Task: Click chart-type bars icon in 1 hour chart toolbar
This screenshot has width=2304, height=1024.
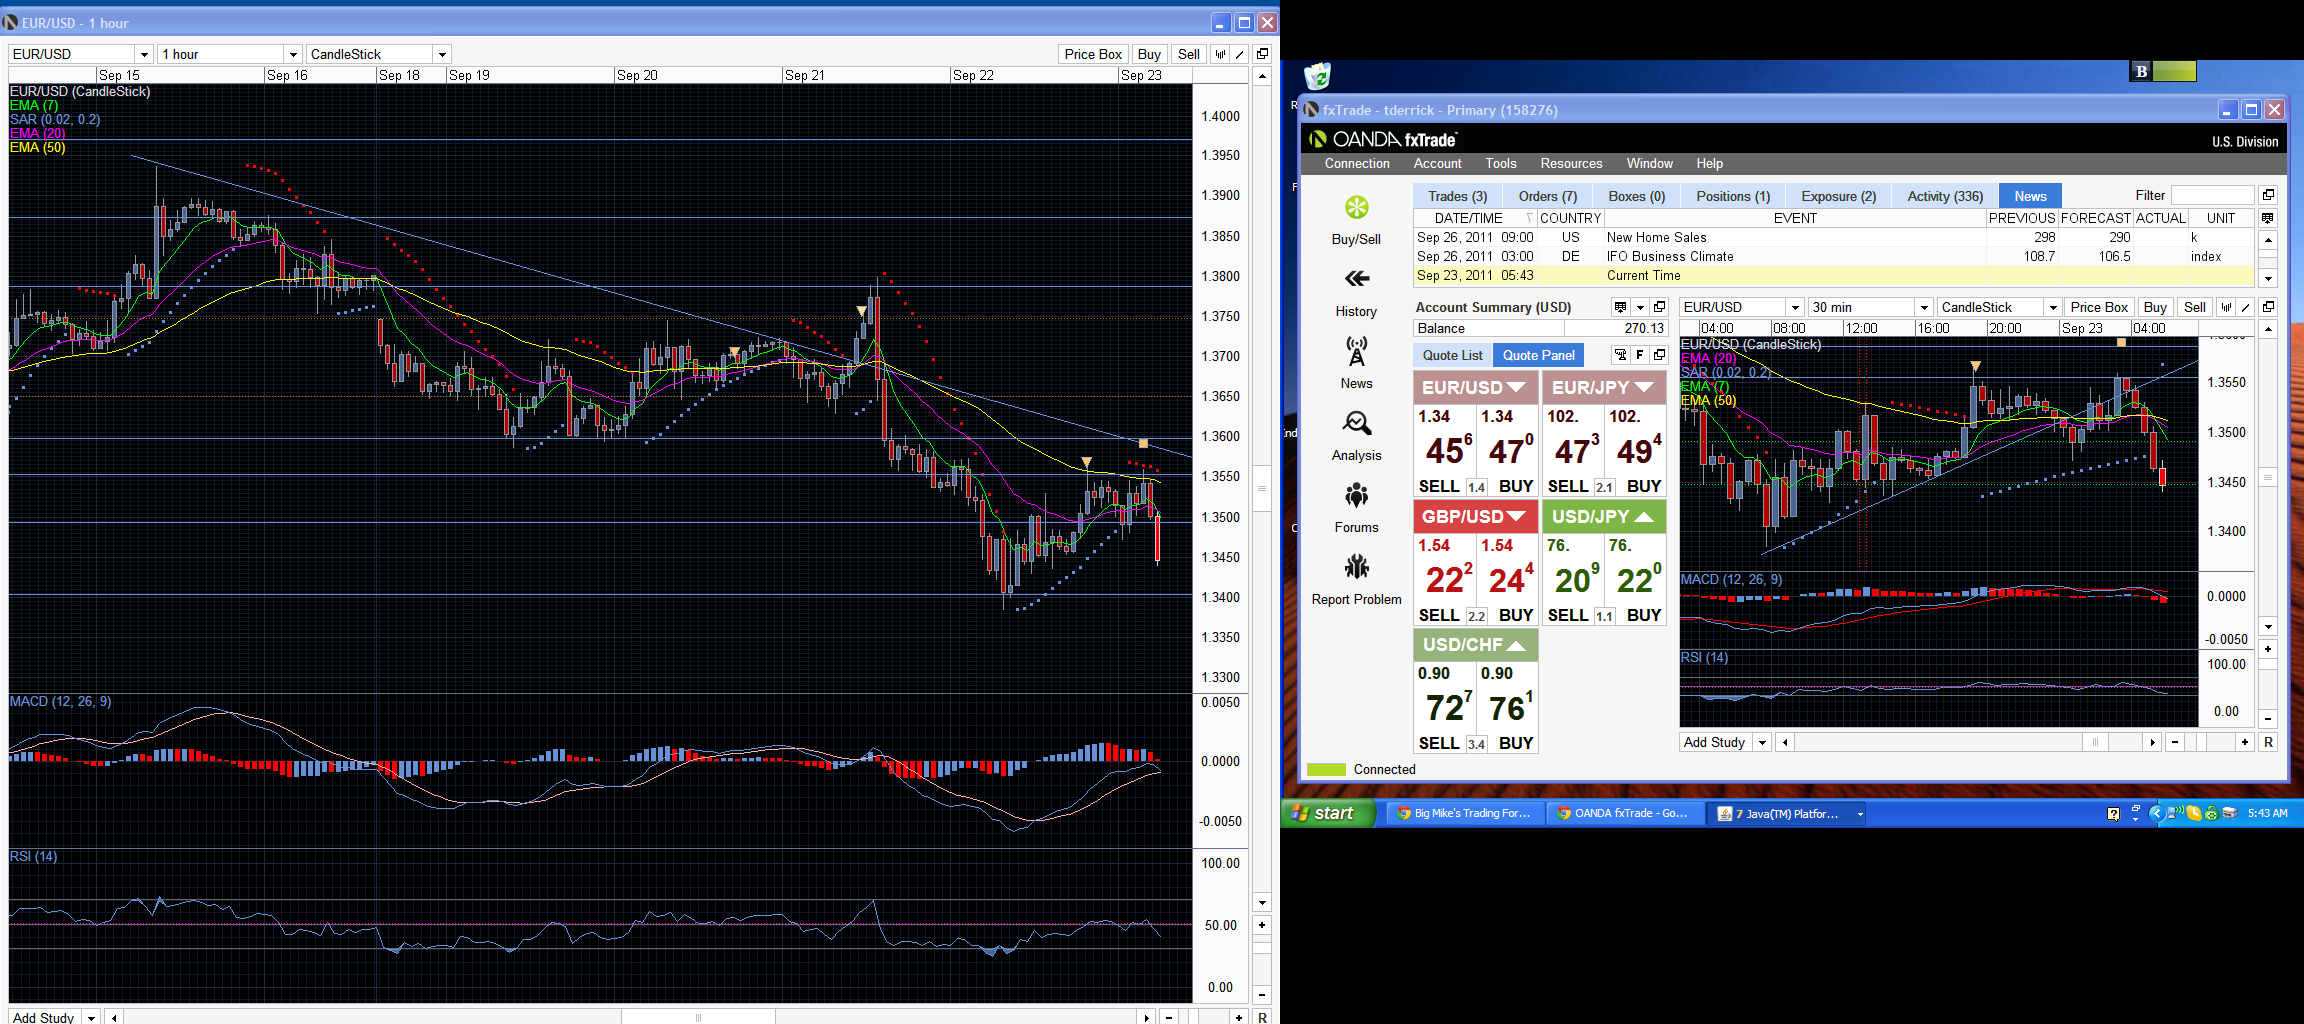Action: coord(1220,54)
